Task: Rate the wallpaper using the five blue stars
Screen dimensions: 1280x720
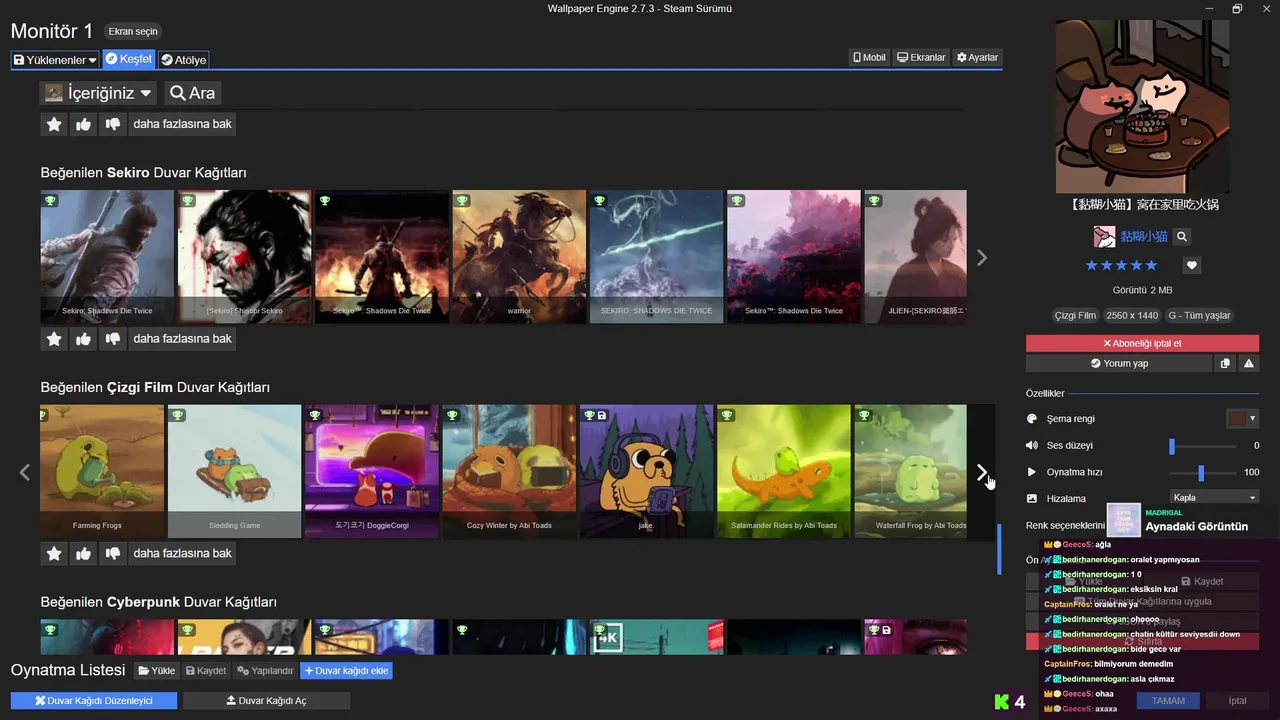Action: (x=1121, y=266)
